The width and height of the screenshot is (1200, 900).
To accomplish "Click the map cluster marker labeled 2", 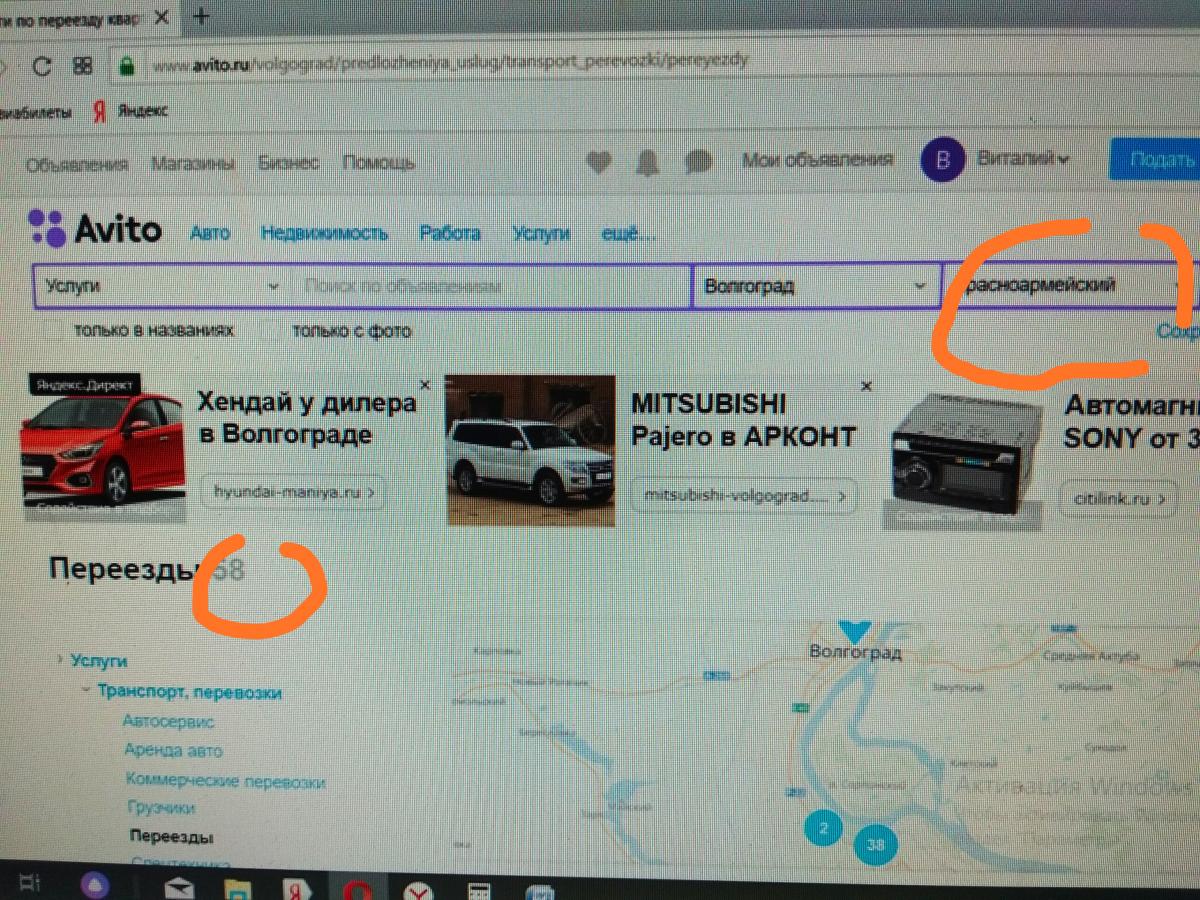I will click(x=823, y=828).
